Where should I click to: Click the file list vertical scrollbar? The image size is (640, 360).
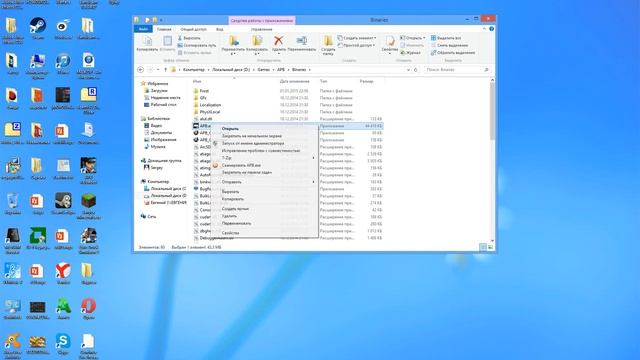click(x=492, y=160)
